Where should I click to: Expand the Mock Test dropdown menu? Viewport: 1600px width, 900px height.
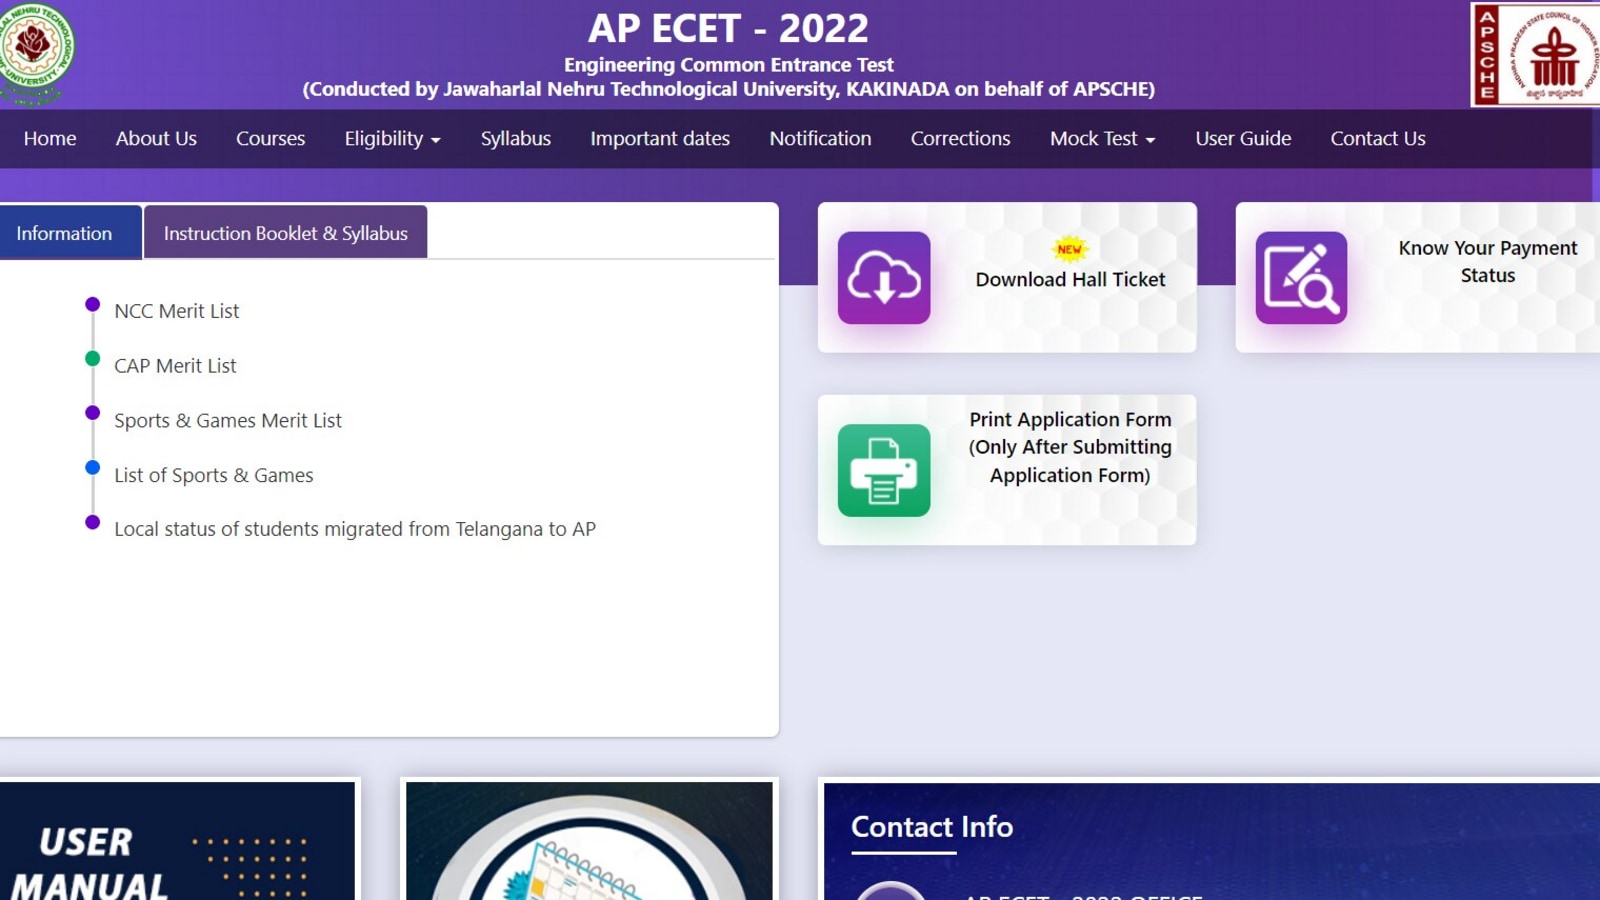tap(1103, 139)
